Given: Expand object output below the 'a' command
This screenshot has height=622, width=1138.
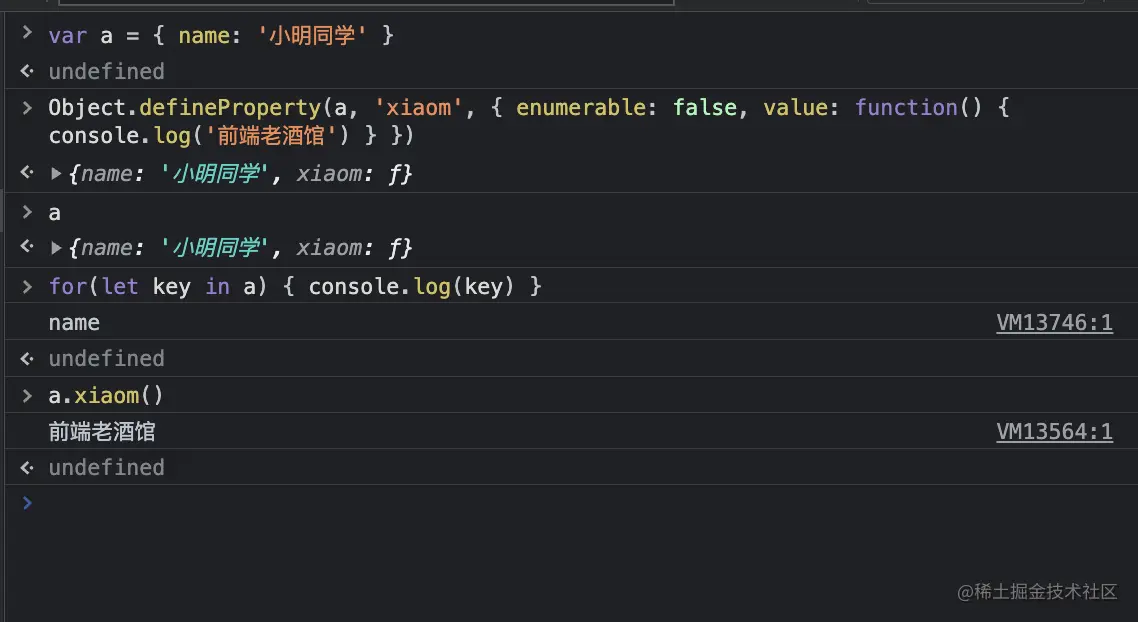Looking at the screenshot, I should (x=57, y=248).
